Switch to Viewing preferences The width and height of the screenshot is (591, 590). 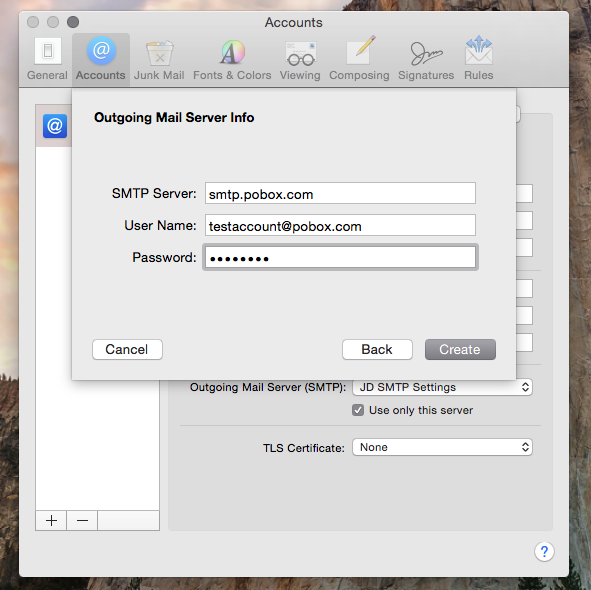click(x=300, y=59)
